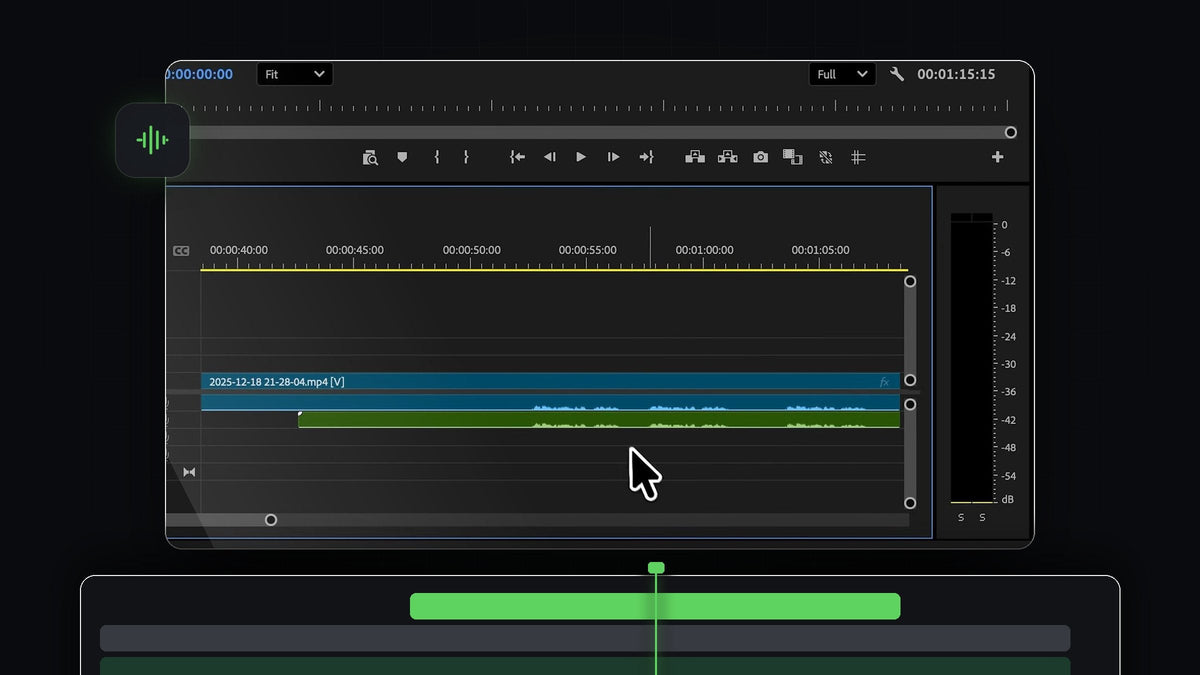Image resolution: width=1200 pixels, height=675 pixels.
Task: Toggle the grid guides icon
Action: (x=858, y=157)
